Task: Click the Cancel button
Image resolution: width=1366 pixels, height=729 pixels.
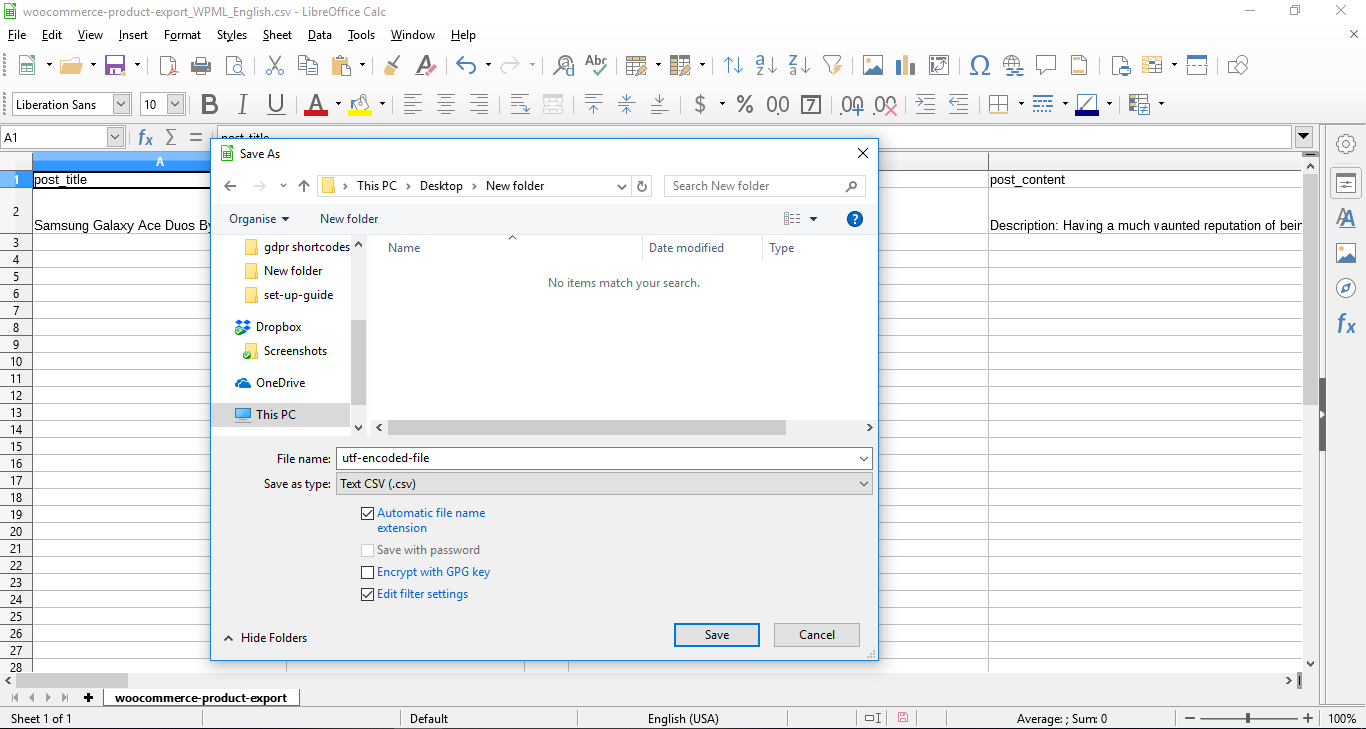Action: click(817, 635)
